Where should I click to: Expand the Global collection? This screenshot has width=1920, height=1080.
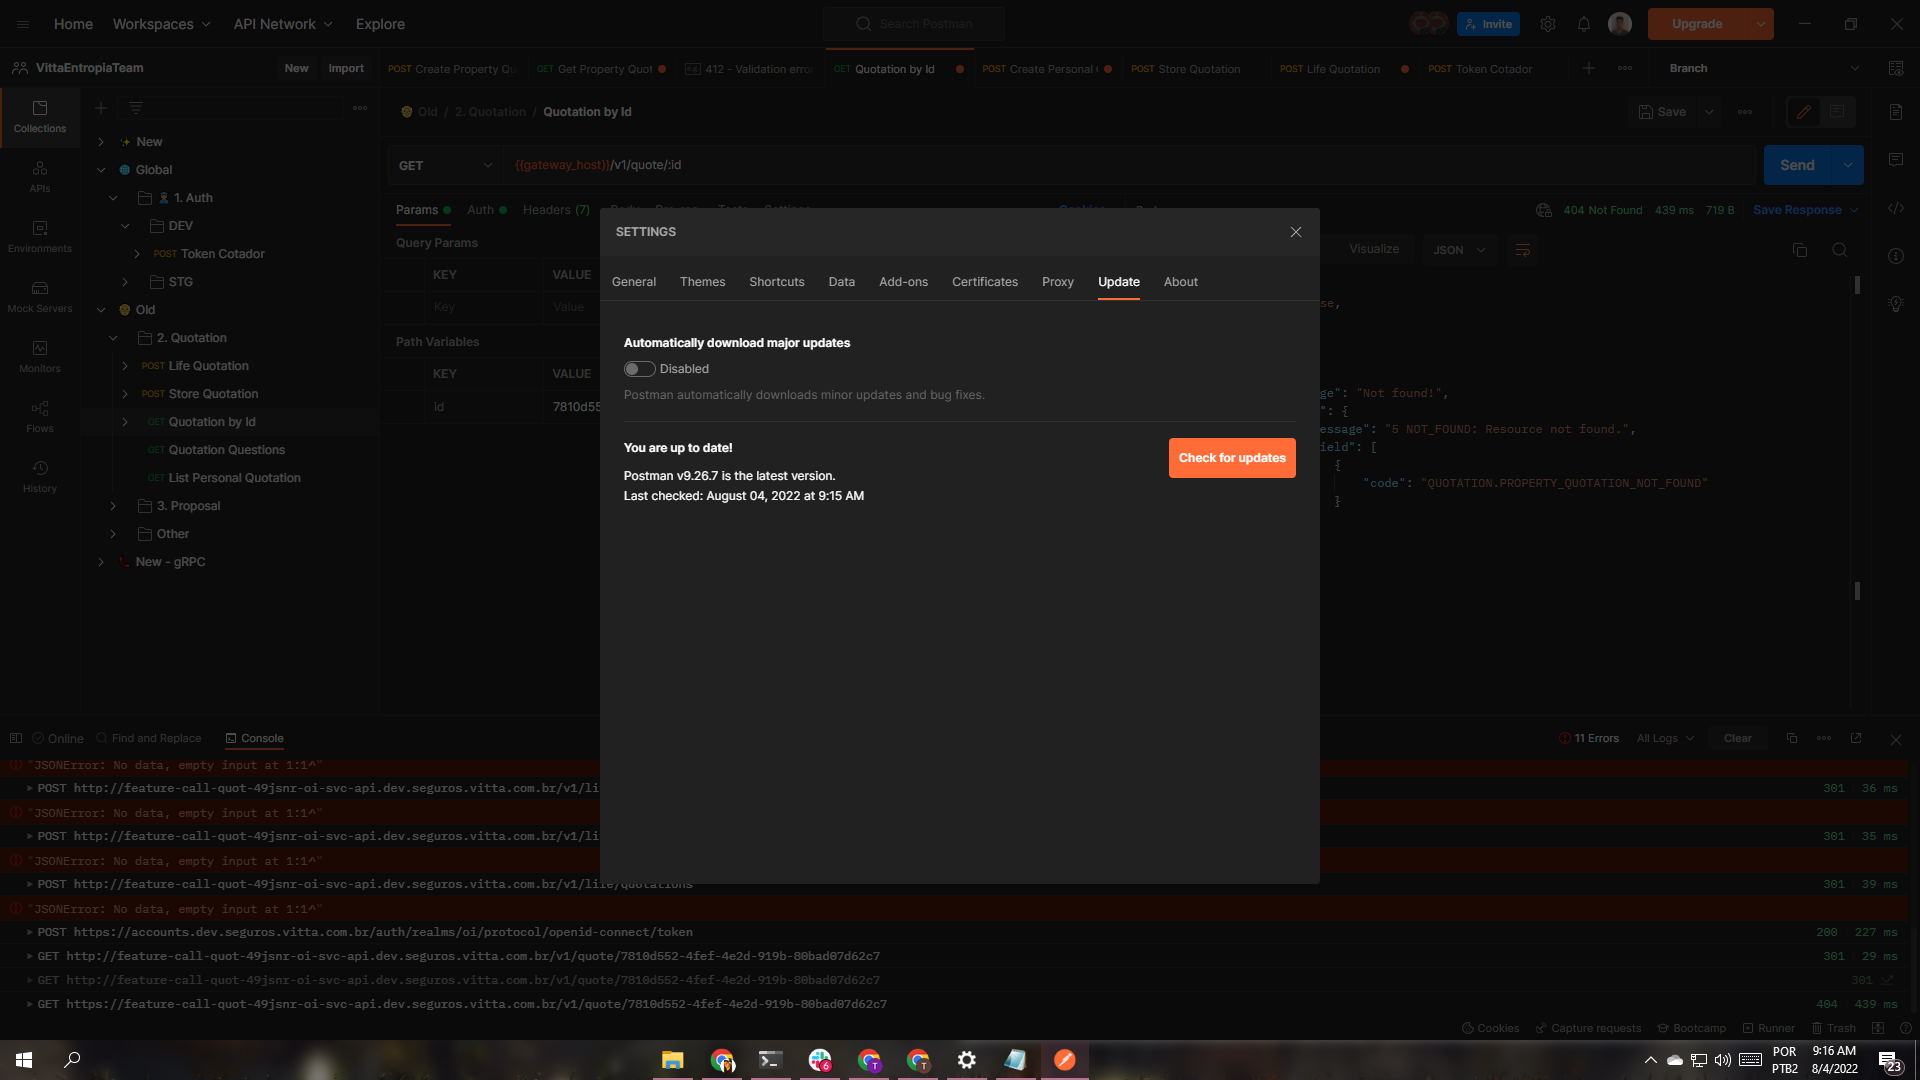tap(100, 169)
